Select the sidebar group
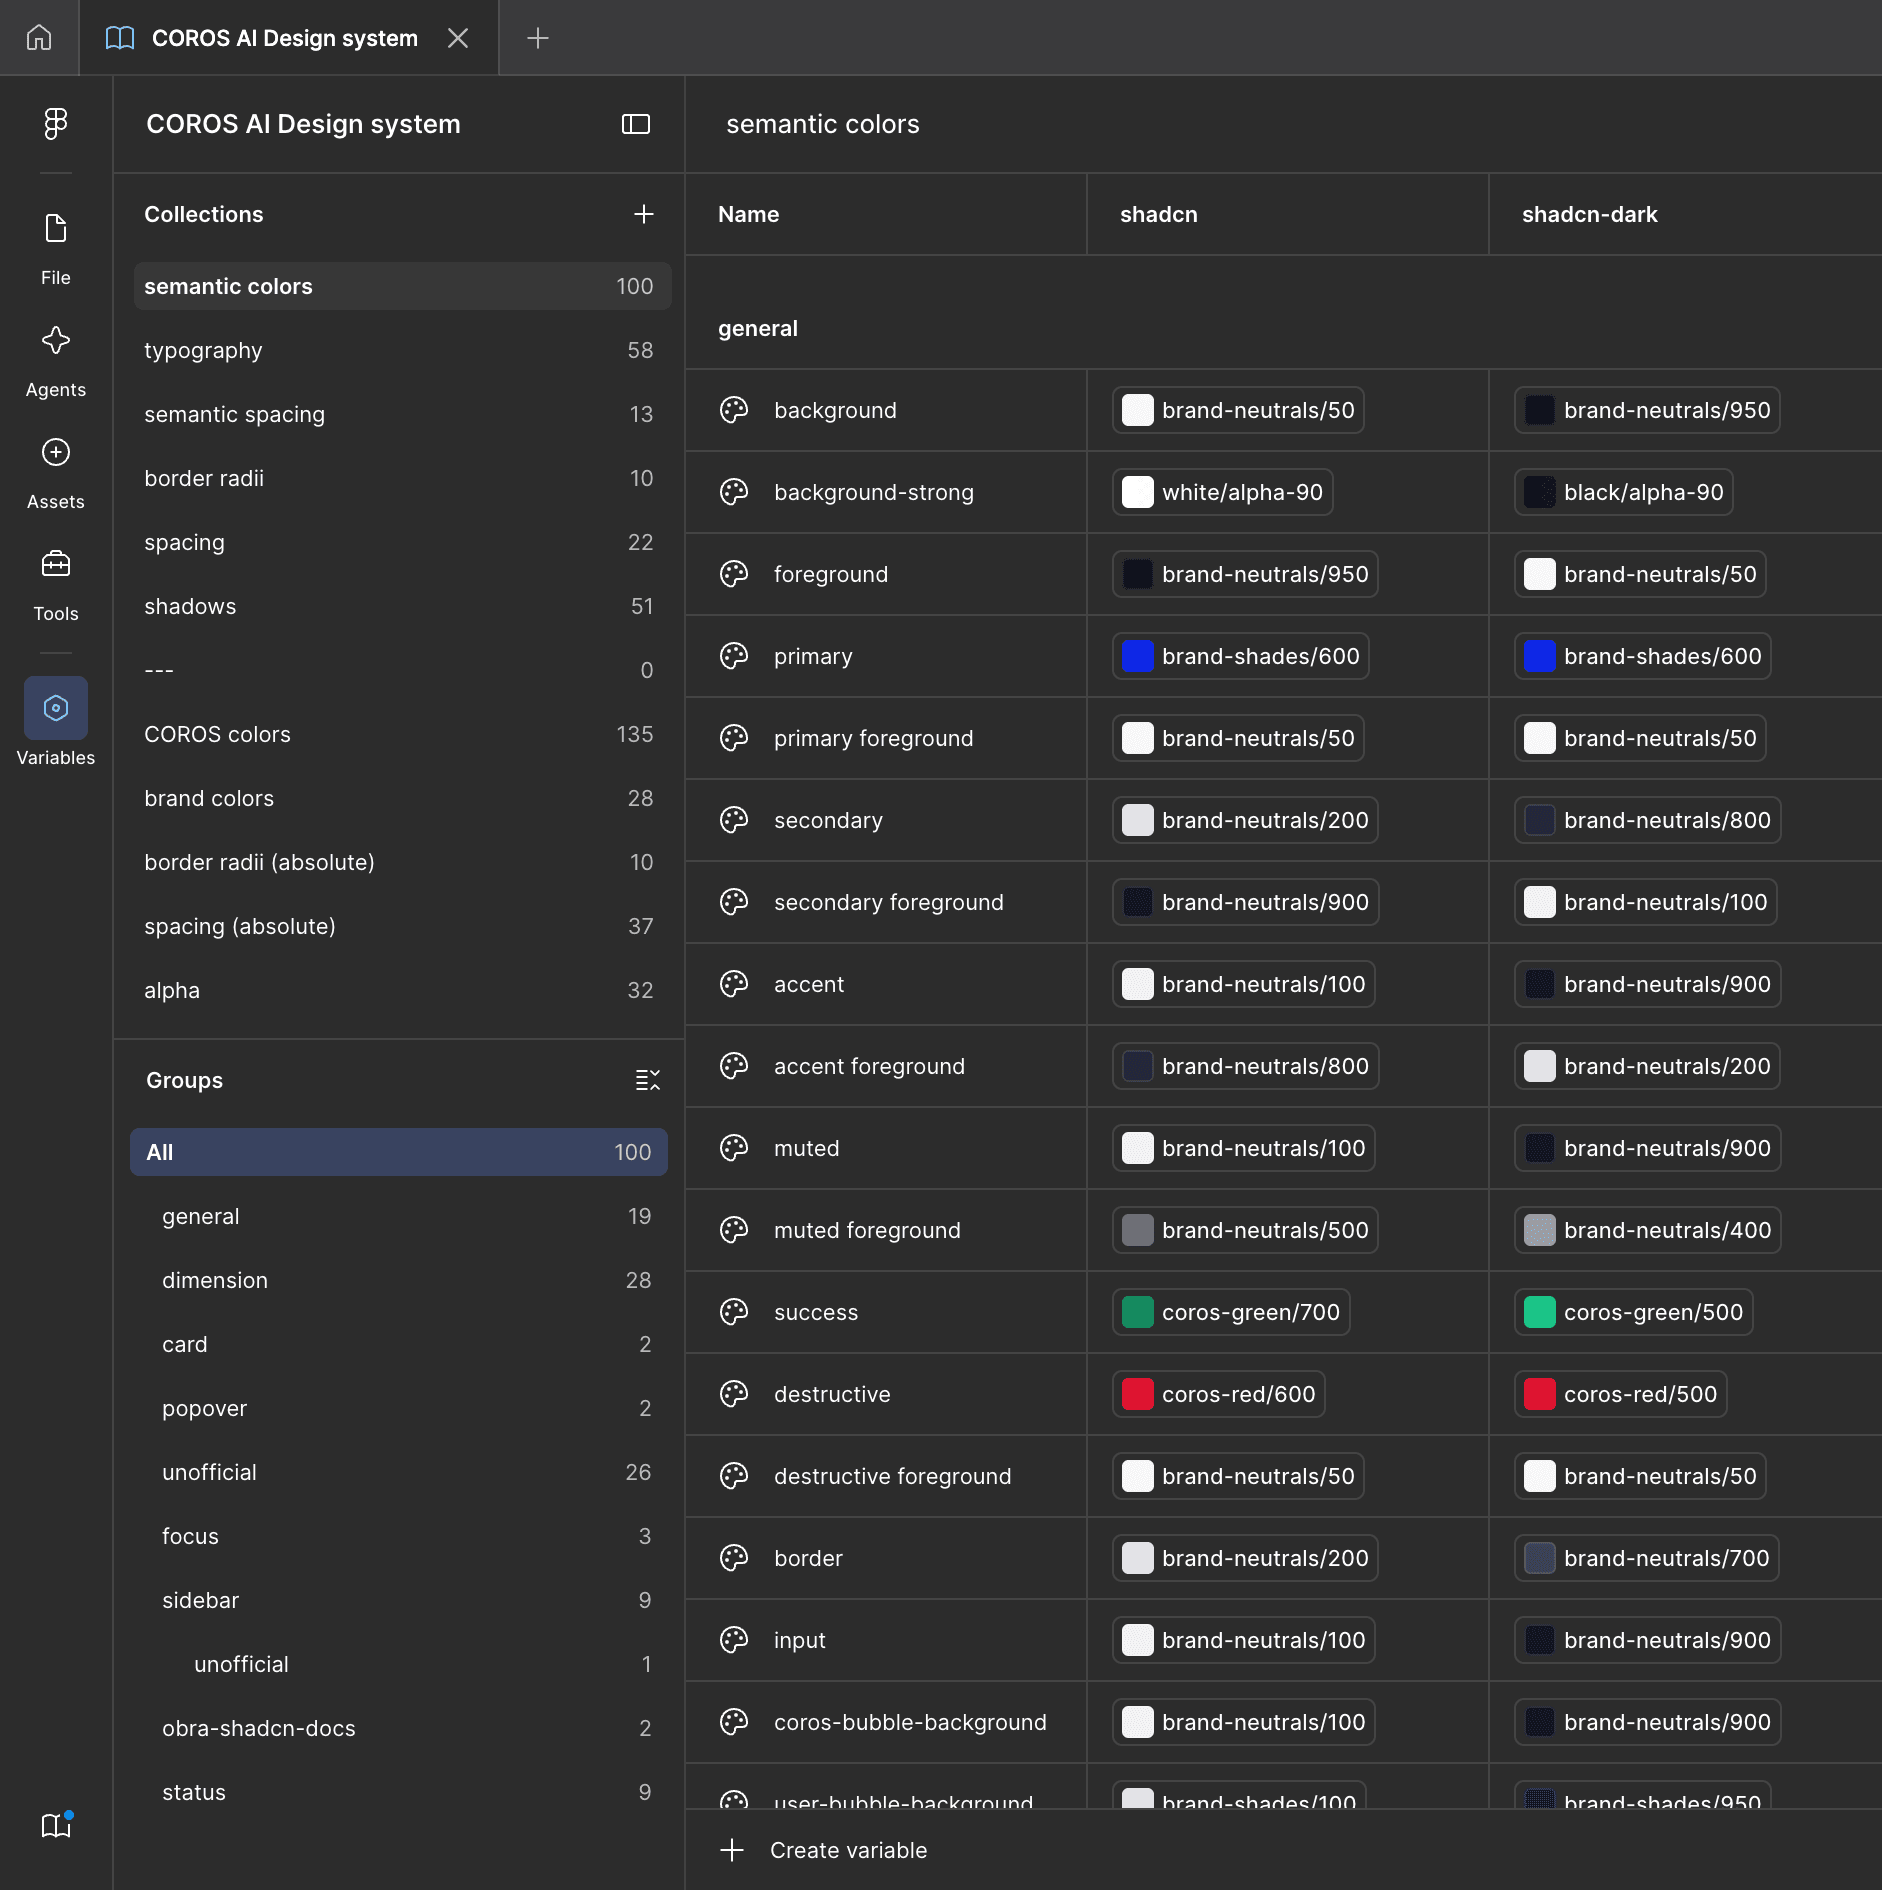Screen dimensions: 1882x1890 (x=399, y=1600)
